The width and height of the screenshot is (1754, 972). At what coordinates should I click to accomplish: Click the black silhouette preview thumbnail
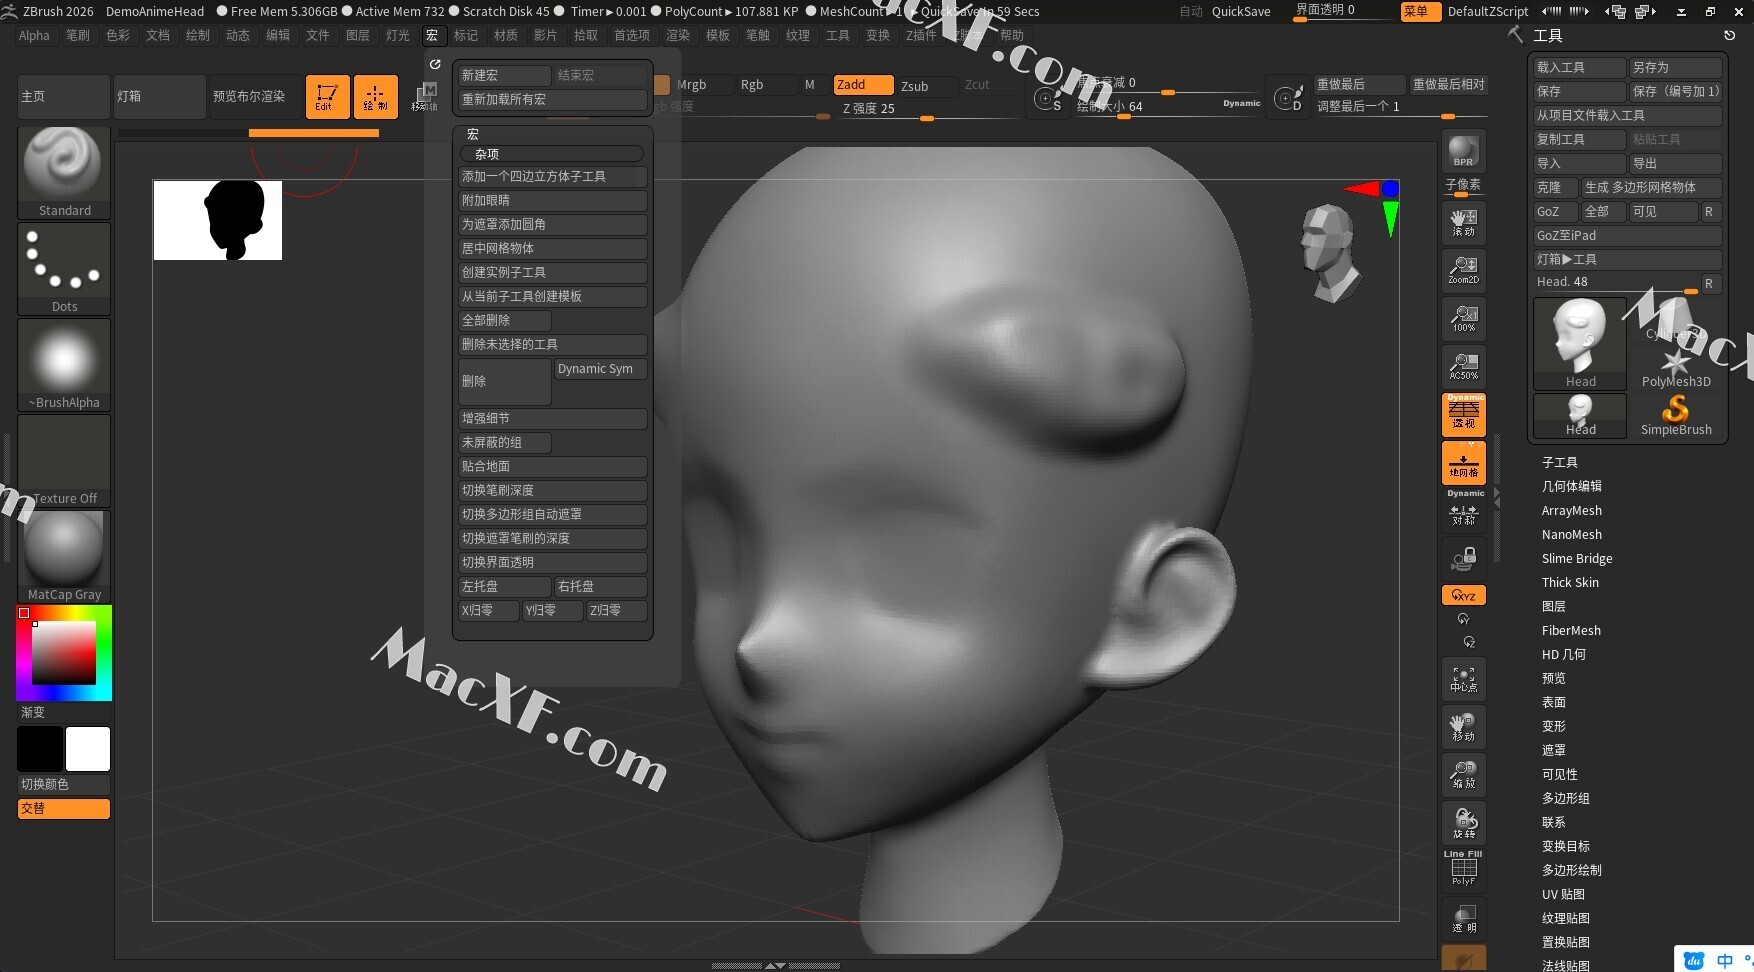[218, 220]
